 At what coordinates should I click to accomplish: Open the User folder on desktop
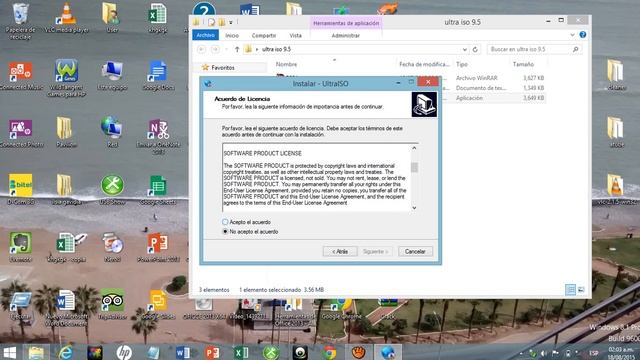tap(112, 18)
